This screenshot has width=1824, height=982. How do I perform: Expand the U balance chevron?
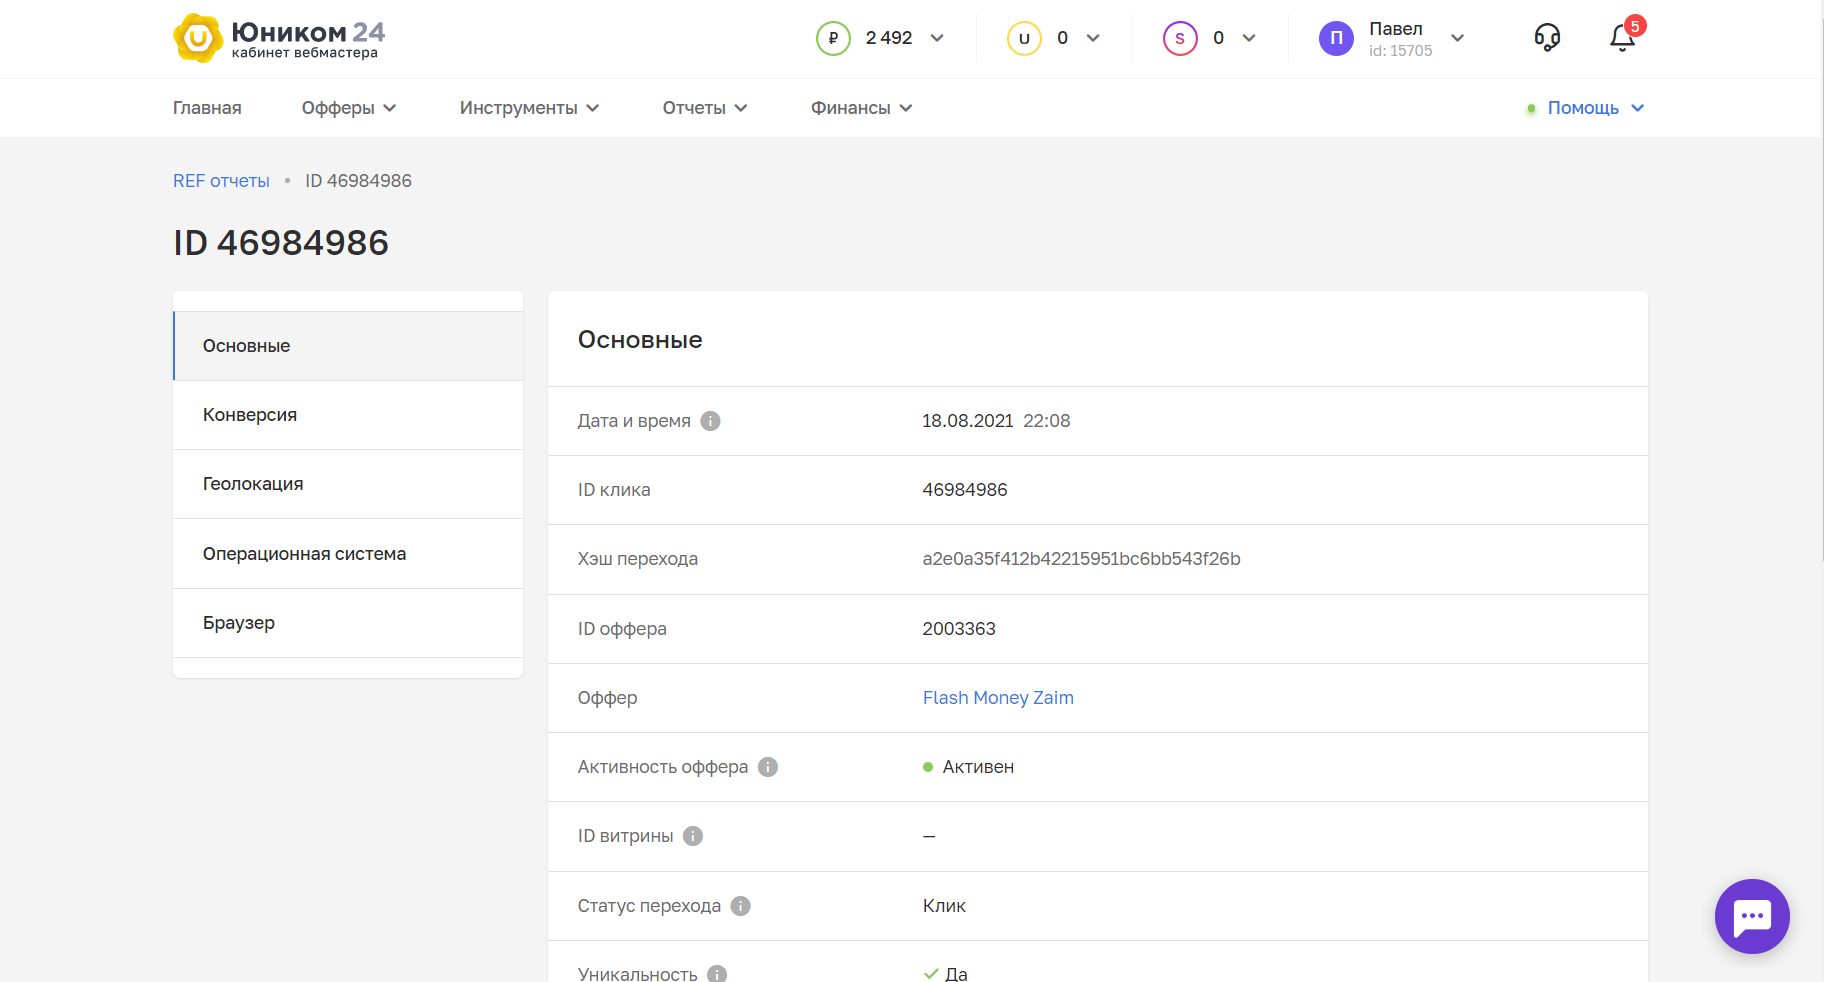click(x=1093, y=38)
